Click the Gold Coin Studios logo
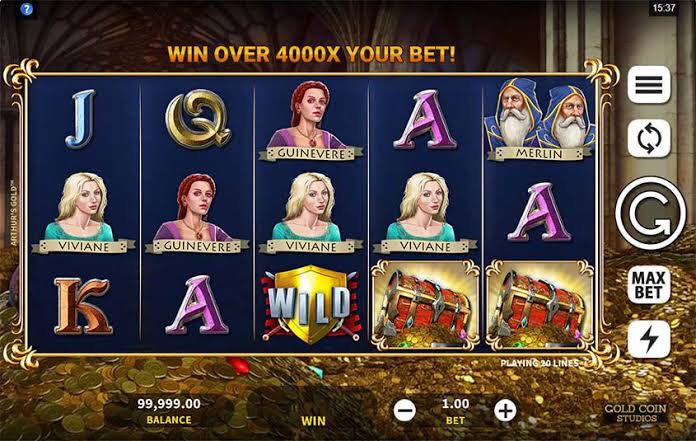This screenshot has height=441, width=696. click(636, 413)
